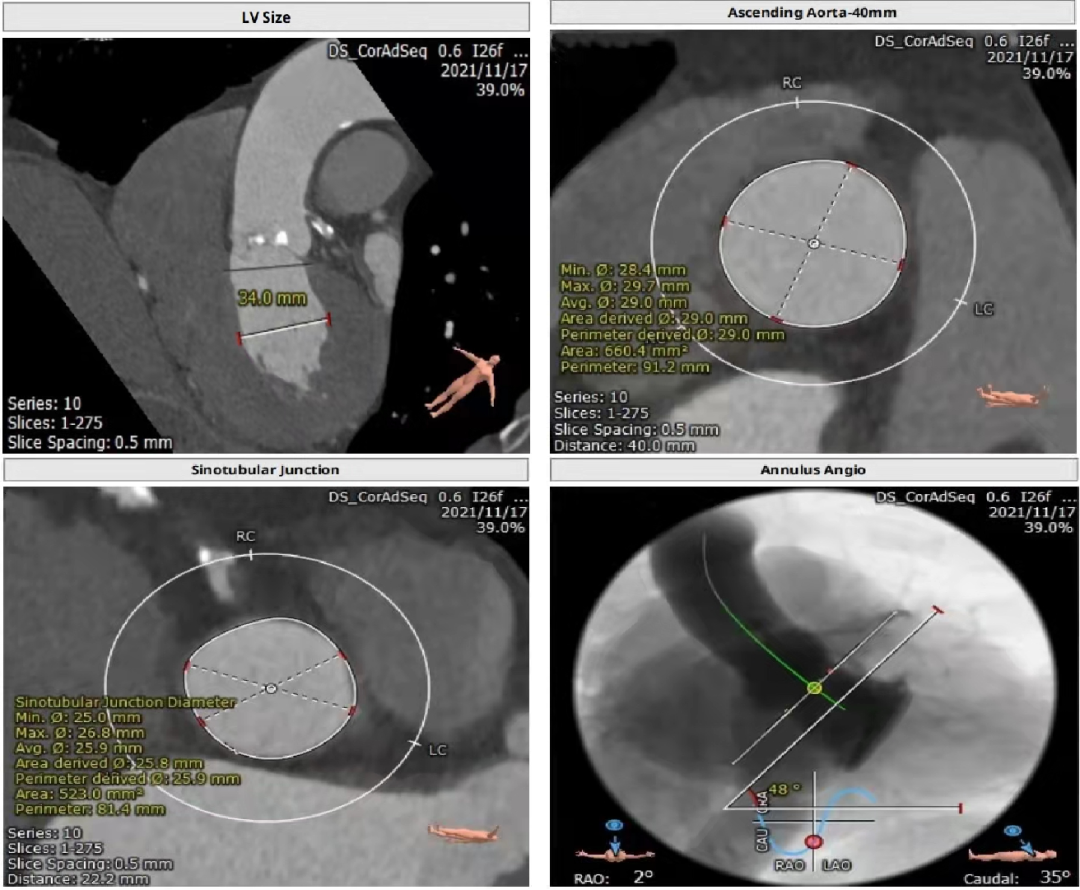
Task: Click the center point of Ascending Aorta contour
Action: click(813, 243)
